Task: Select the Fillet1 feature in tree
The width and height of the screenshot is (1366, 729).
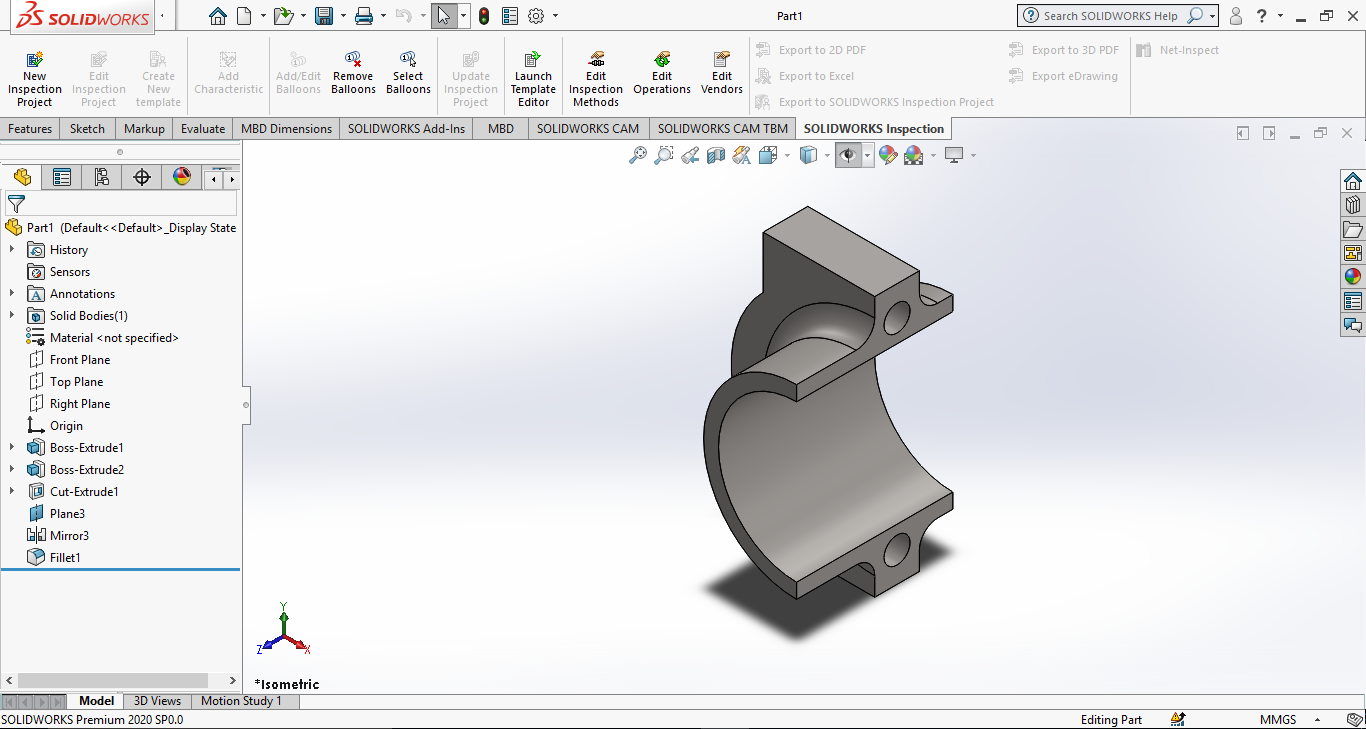Action: tap(65, 558)
